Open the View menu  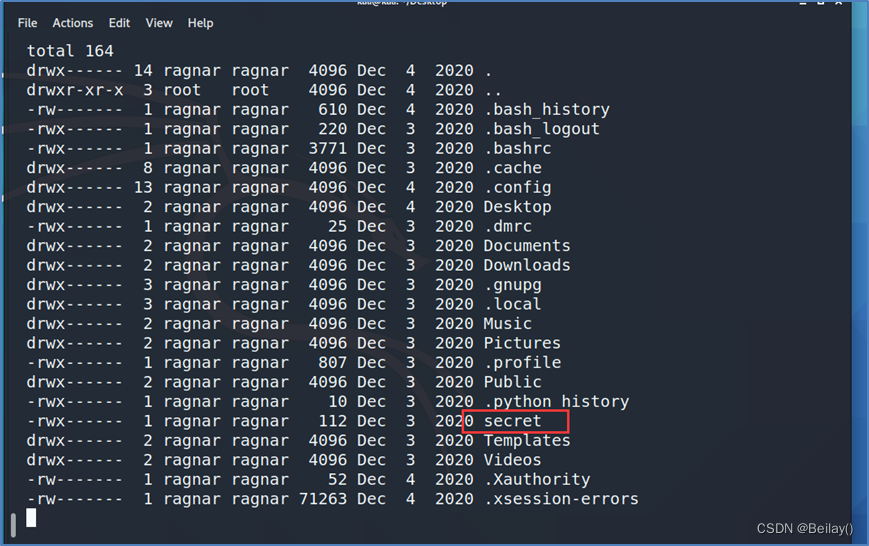point(159,23)
